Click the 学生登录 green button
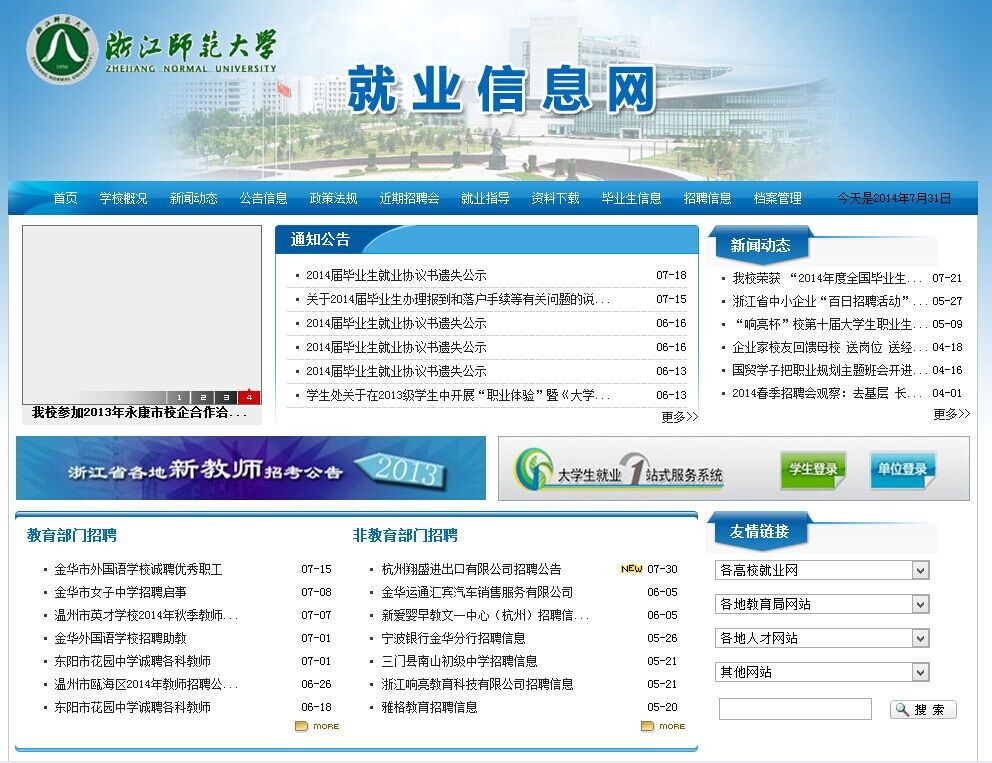Screen dimensions: 992x763 click(813, 469)
